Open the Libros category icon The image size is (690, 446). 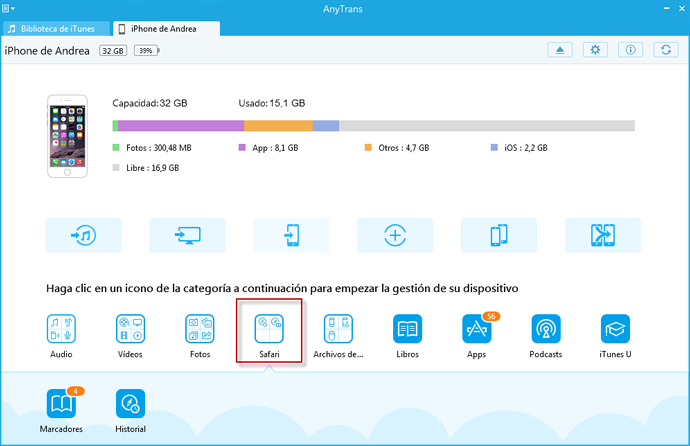point(407,329)
